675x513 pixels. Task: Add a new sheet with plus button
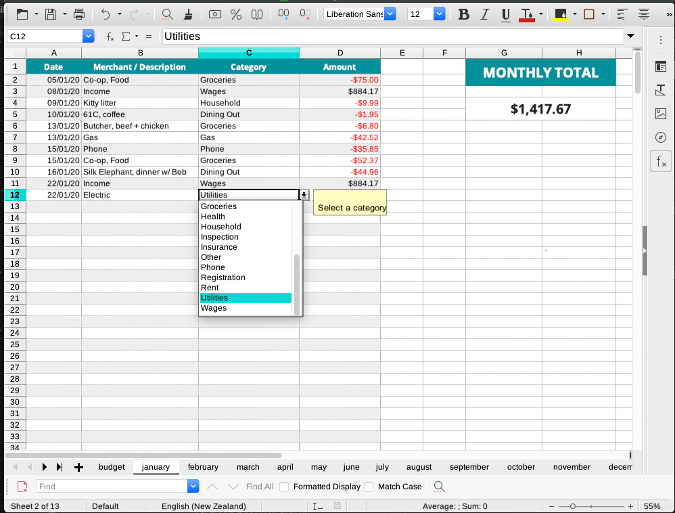click(x=79, y=467)
